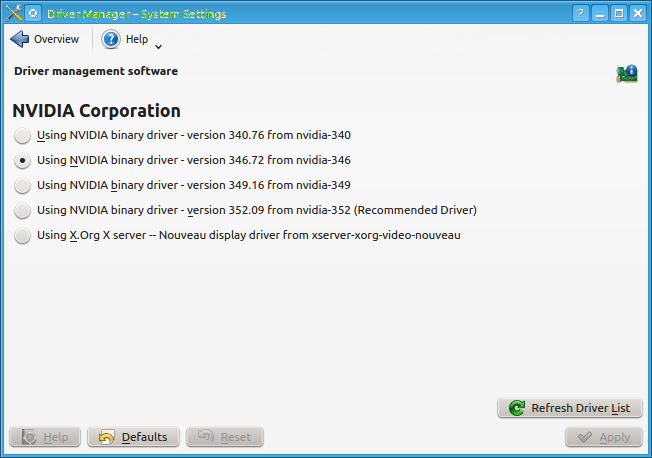Click the driver info card icon
This screenshot has height=458, width=652.
pyautogui.click(x=627, y=74)
